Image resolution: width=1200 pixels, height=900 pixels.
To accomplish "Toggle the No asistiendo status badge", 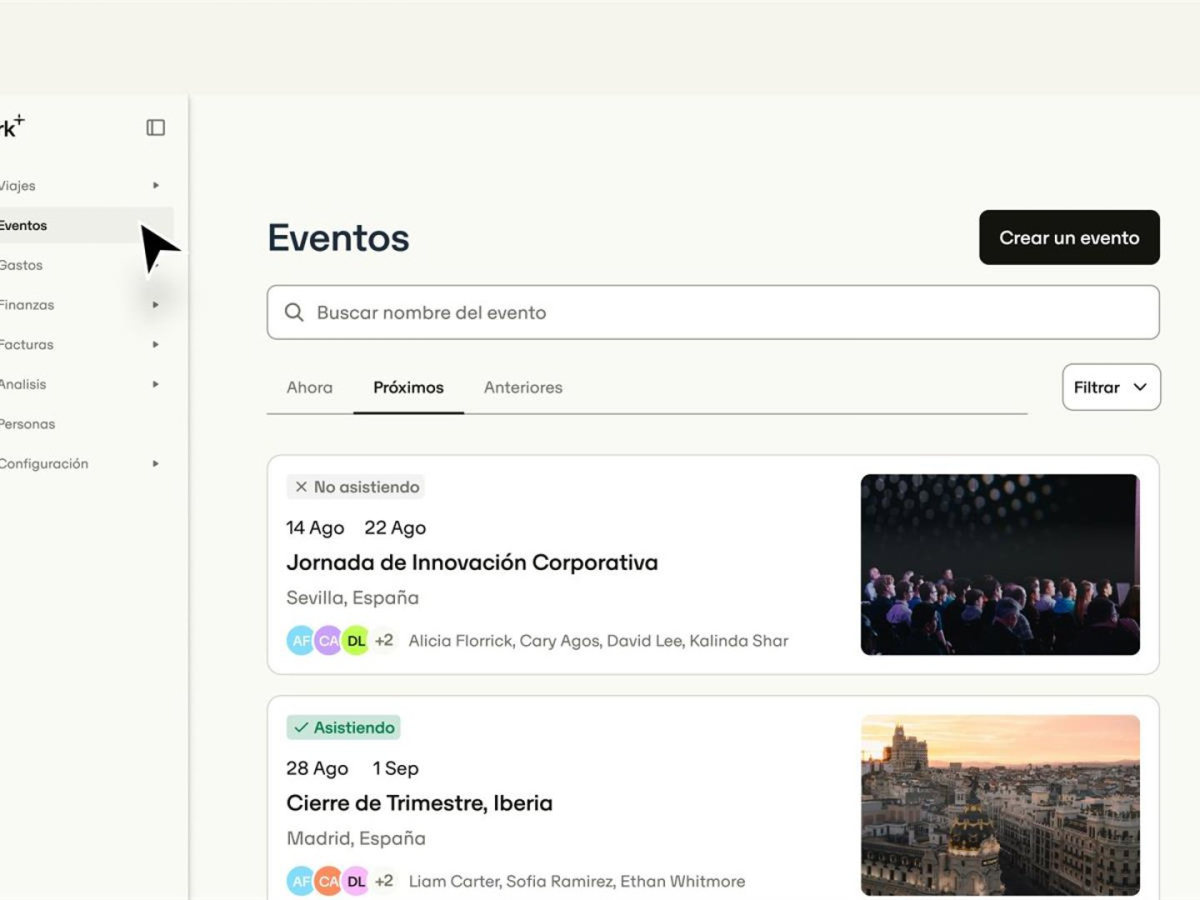I will coord(356,487).
